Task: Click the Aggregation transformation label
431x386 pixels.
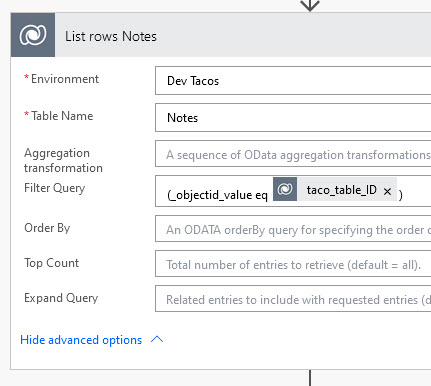Action: [63, 160]
